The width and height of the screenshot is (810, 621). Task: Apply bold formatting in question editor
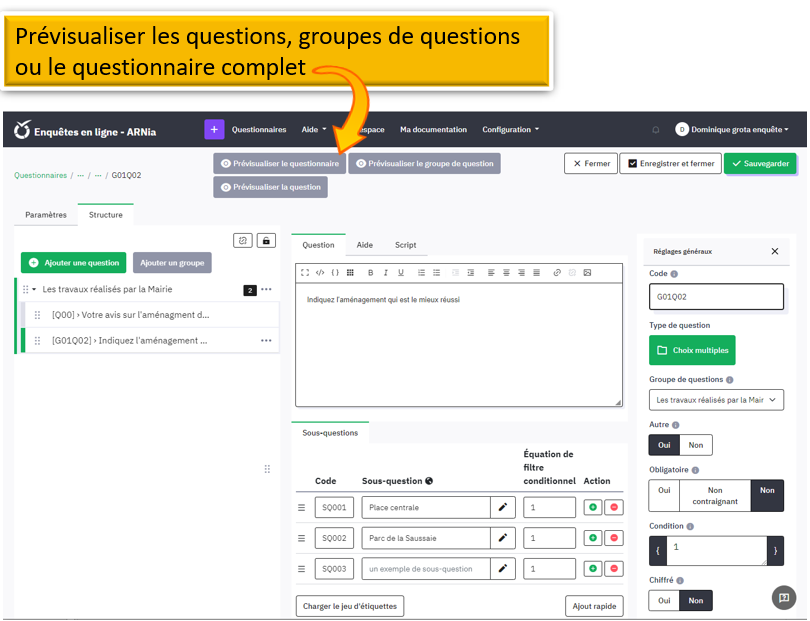(370, 272)
